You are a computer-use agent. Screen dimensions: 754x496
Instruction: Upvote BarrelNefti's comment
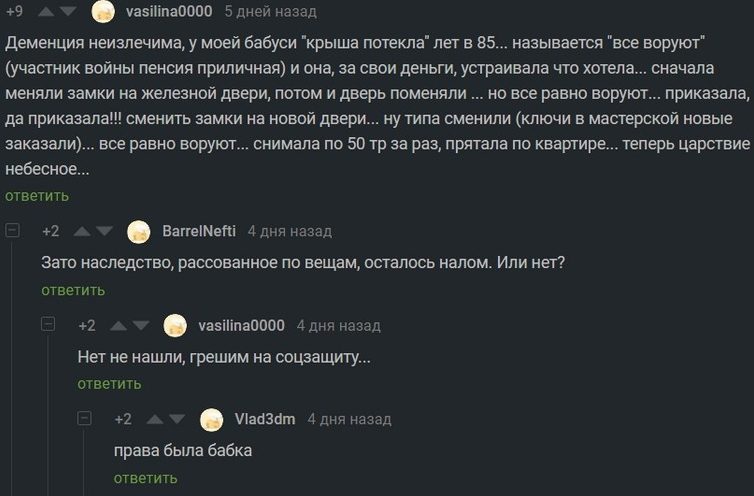[80, 231]
